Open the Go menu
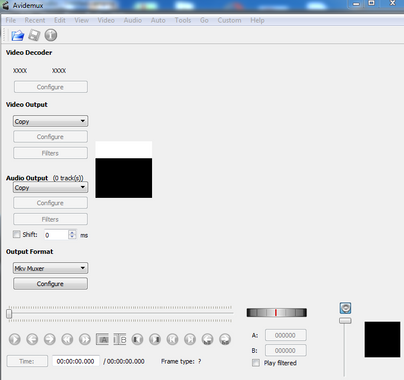404x380 pixels. point(204,20)
